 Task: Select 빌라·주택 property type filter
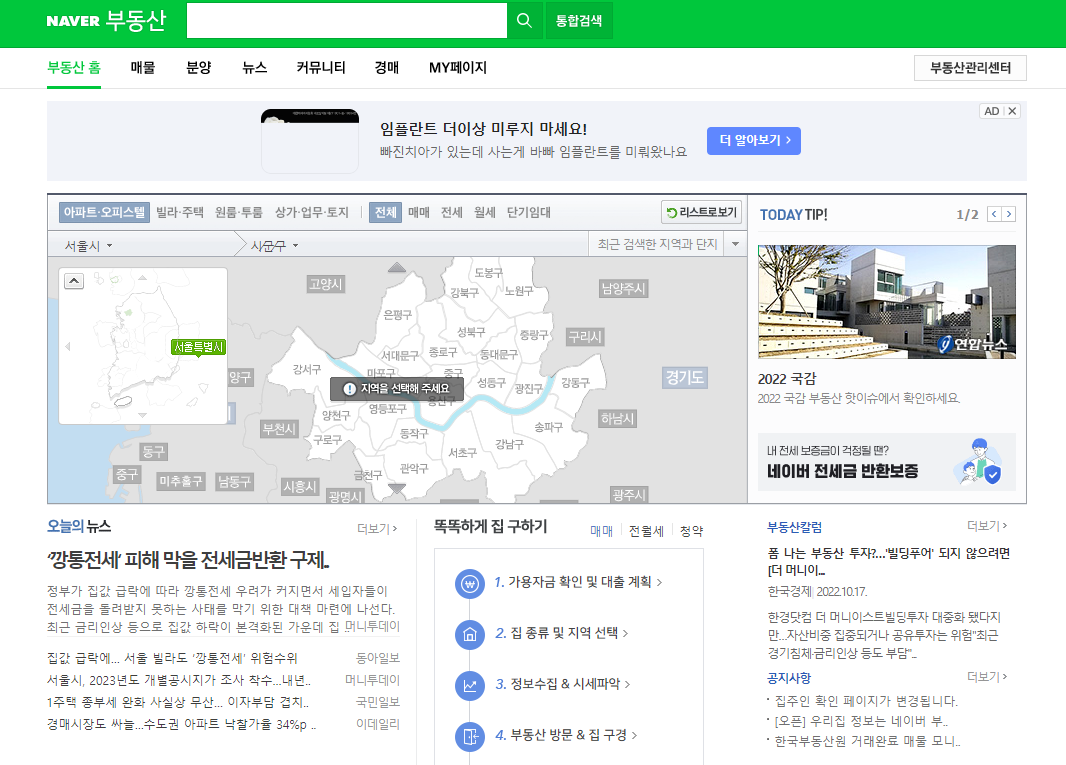[180, 213]
